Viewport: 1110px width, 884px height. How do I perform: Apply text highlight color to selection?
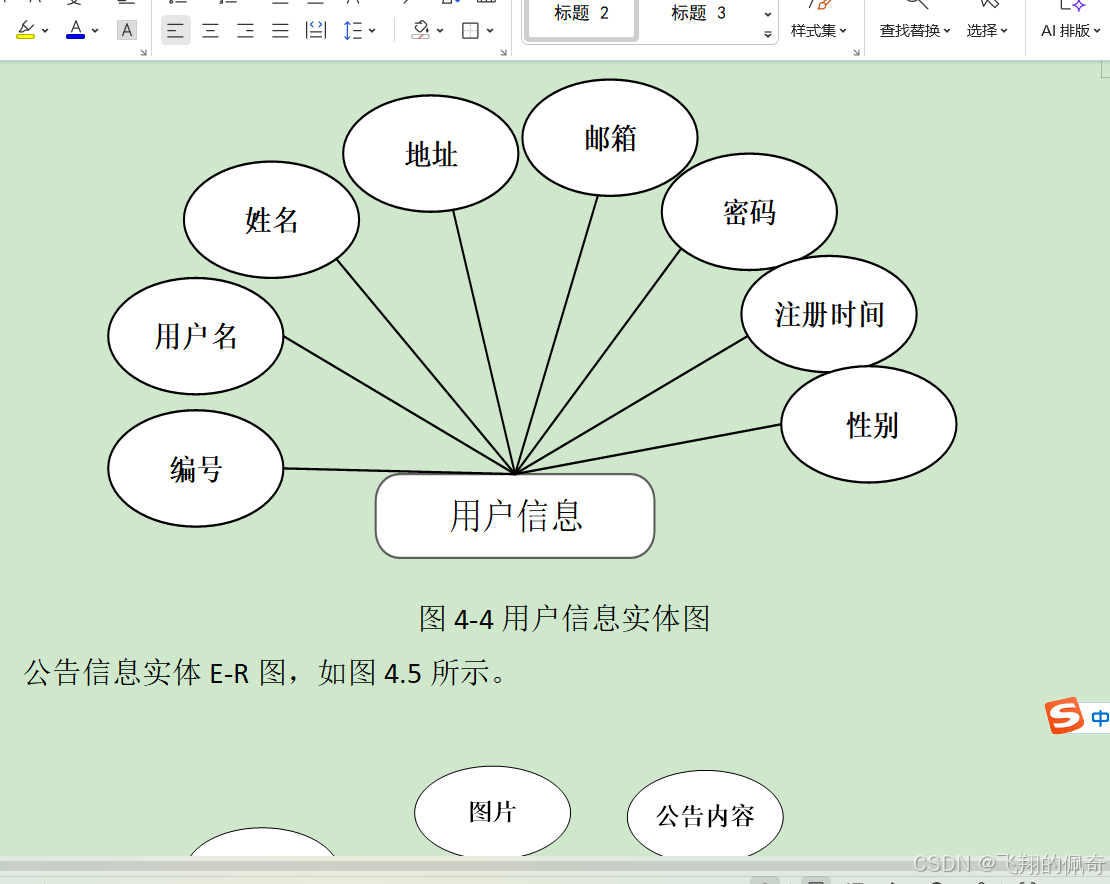tap(26, 27)
